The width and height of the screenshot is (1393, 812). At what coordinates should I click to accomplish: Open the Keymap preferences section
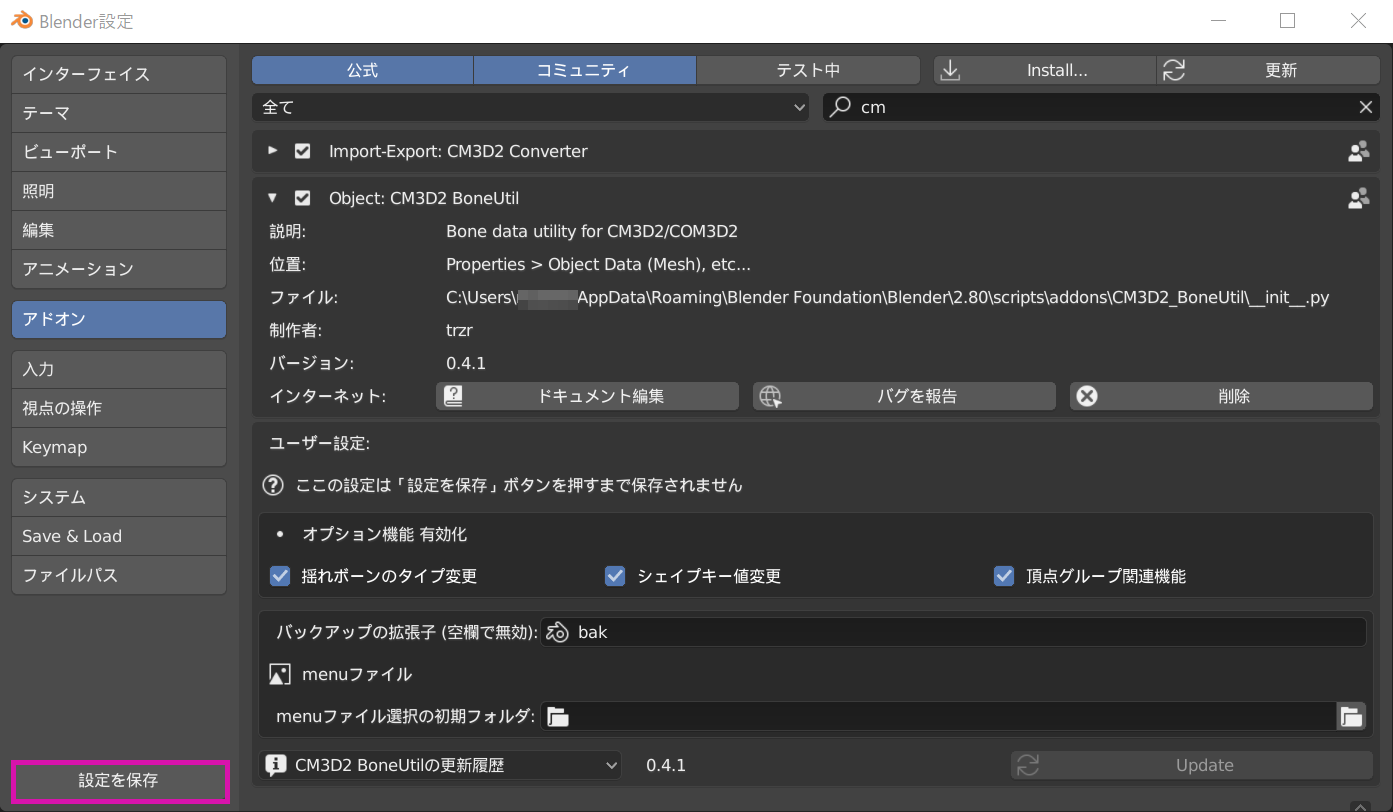[x=119, y=447]
